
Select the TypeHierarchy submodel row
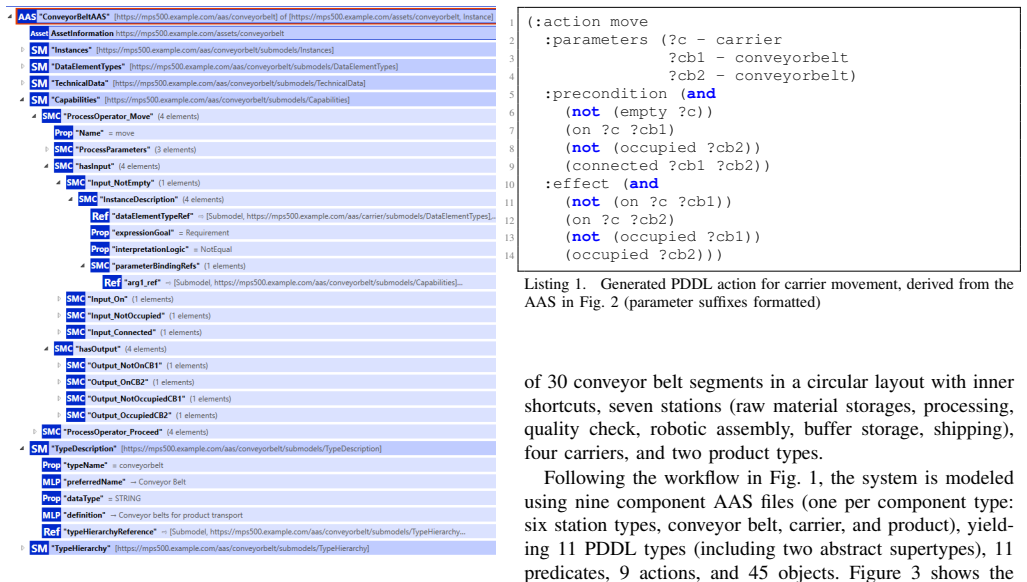(x=263, y=549)
